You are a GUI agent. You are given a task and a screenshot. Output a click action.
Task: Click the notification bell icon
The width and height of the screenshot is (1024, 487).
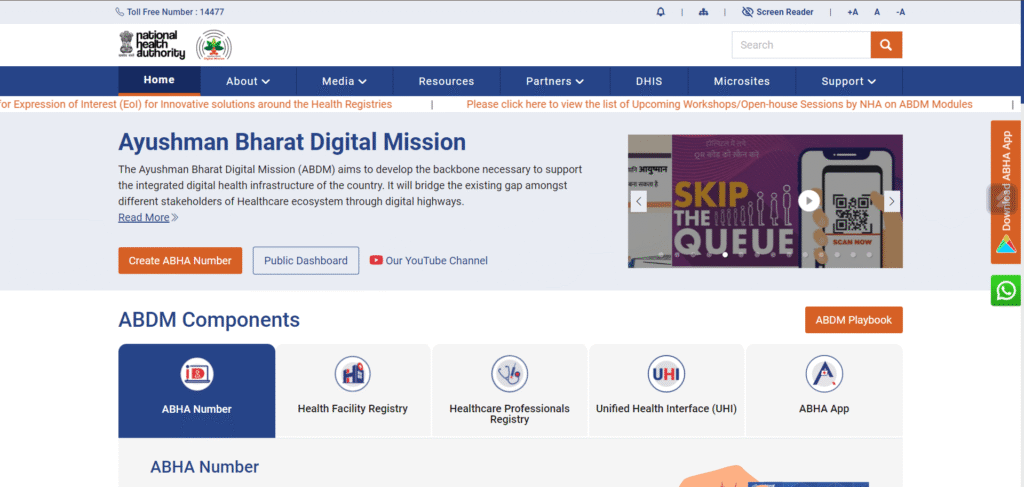[660, 12]
